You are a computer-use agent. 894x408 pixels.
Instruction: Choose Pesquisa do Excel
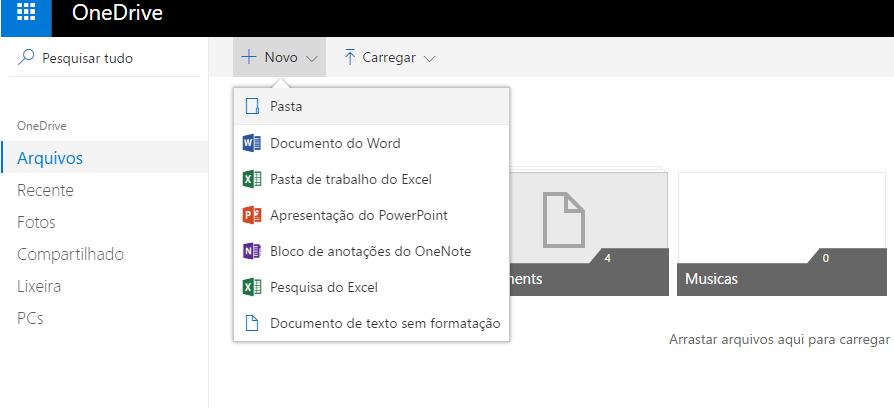point(371,288)
